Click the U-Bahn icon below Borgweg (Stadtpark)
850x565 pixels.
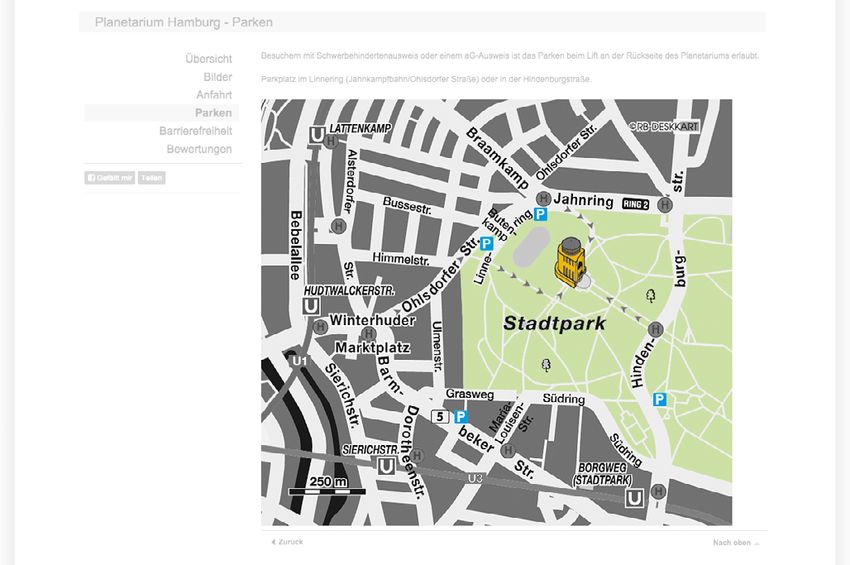click(634, 498)
